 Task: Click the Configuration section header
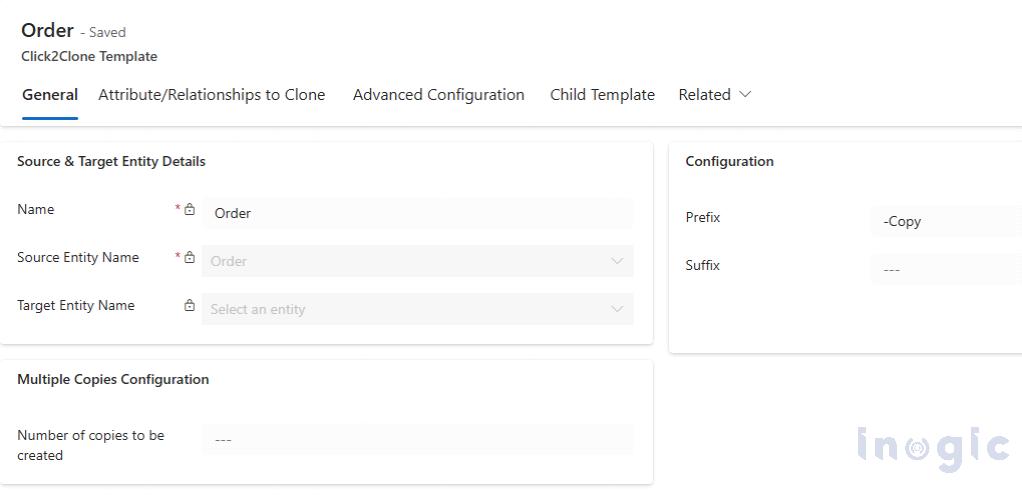(729, 161)
